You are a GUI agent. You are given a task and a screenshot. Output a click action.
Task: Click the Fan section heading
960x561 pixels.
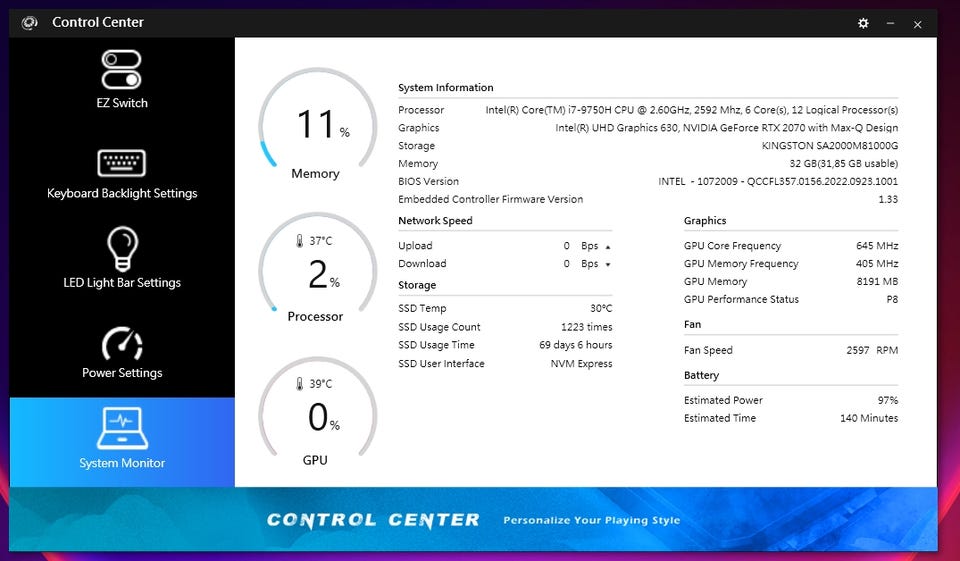(692, 325)
